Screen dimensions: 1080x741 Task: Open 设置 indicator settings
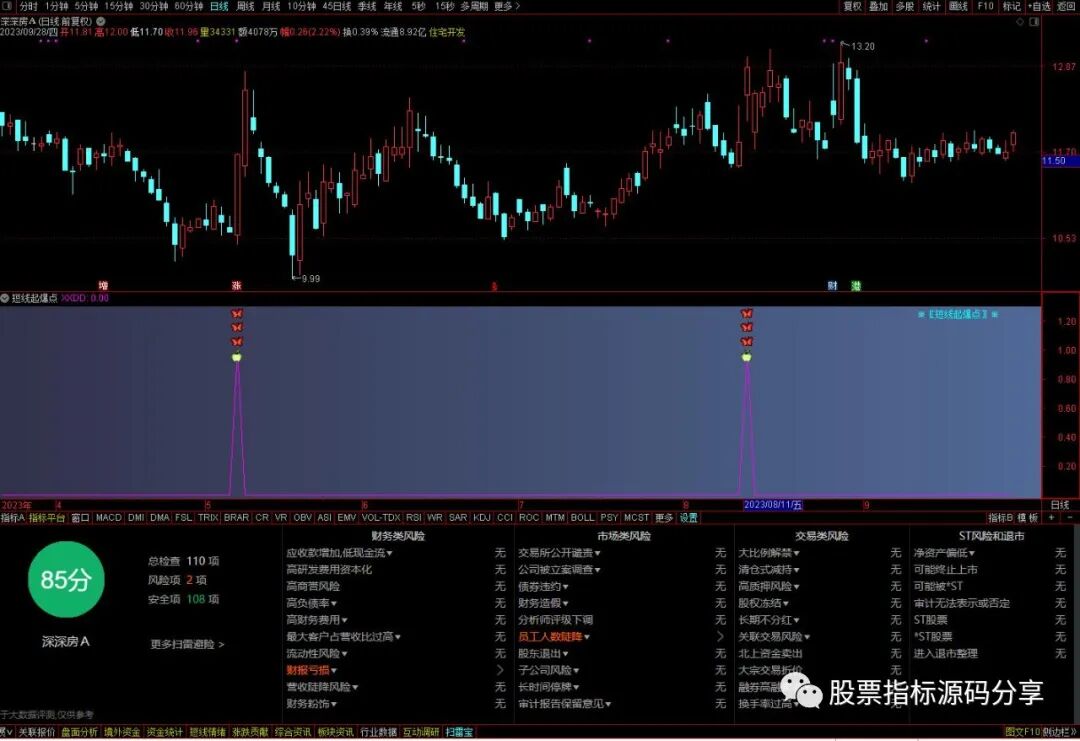click(688, 517)
